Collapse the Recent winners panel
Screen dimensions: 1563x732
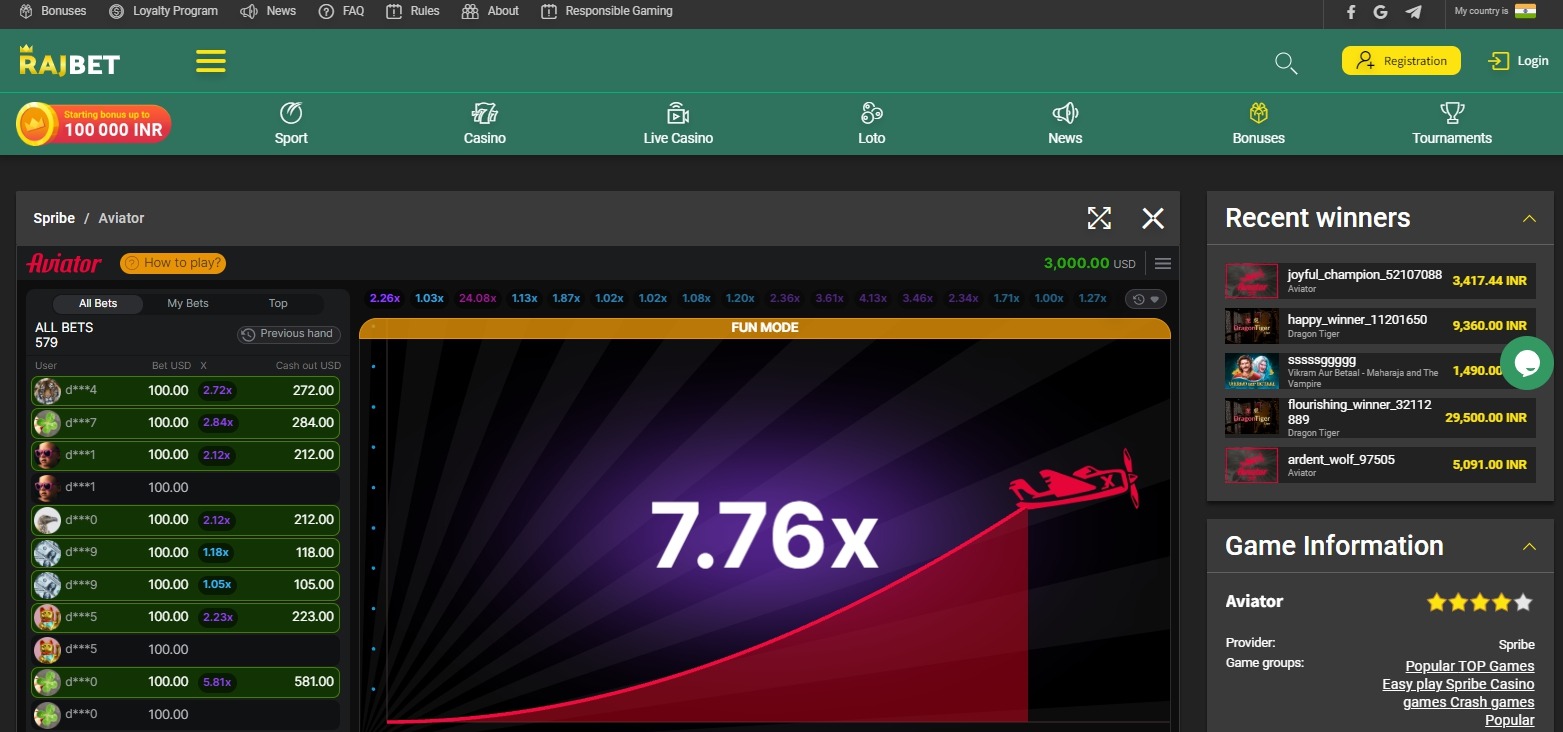point(1529,218)
